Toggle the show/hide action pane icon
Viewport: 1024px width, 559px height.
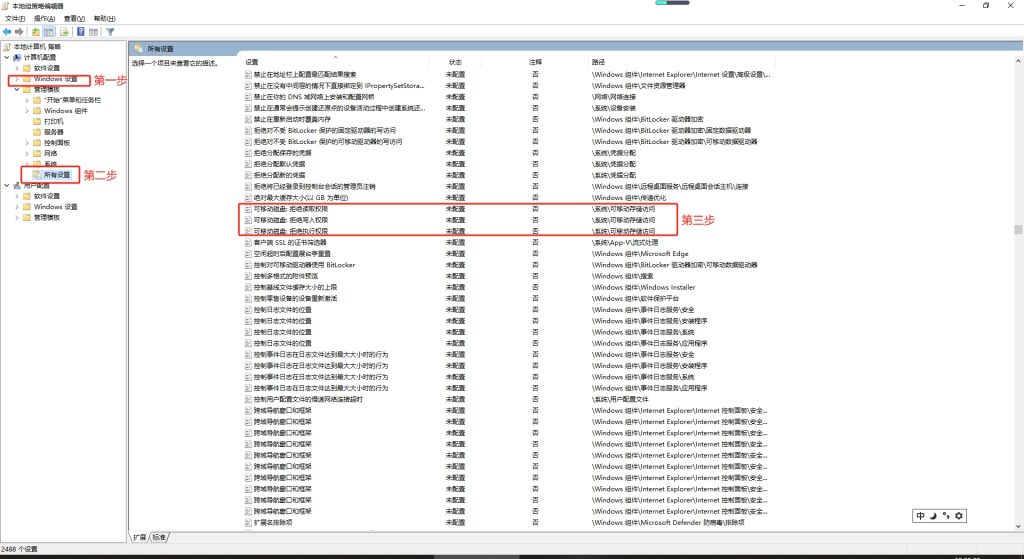(93, 31)
